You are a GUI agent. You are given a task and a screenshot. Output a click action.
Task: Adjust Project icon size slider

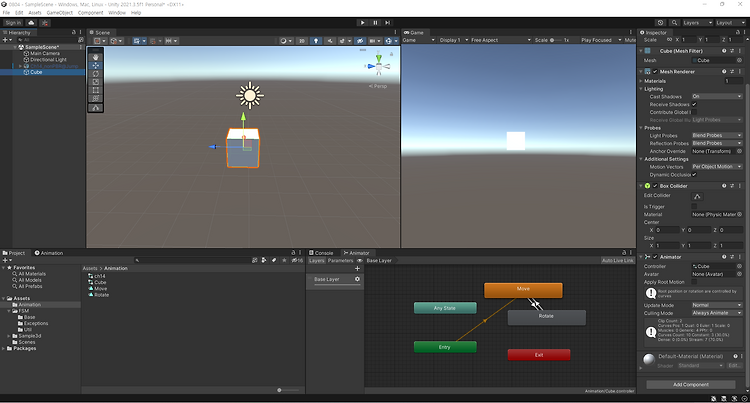point(287,390)
